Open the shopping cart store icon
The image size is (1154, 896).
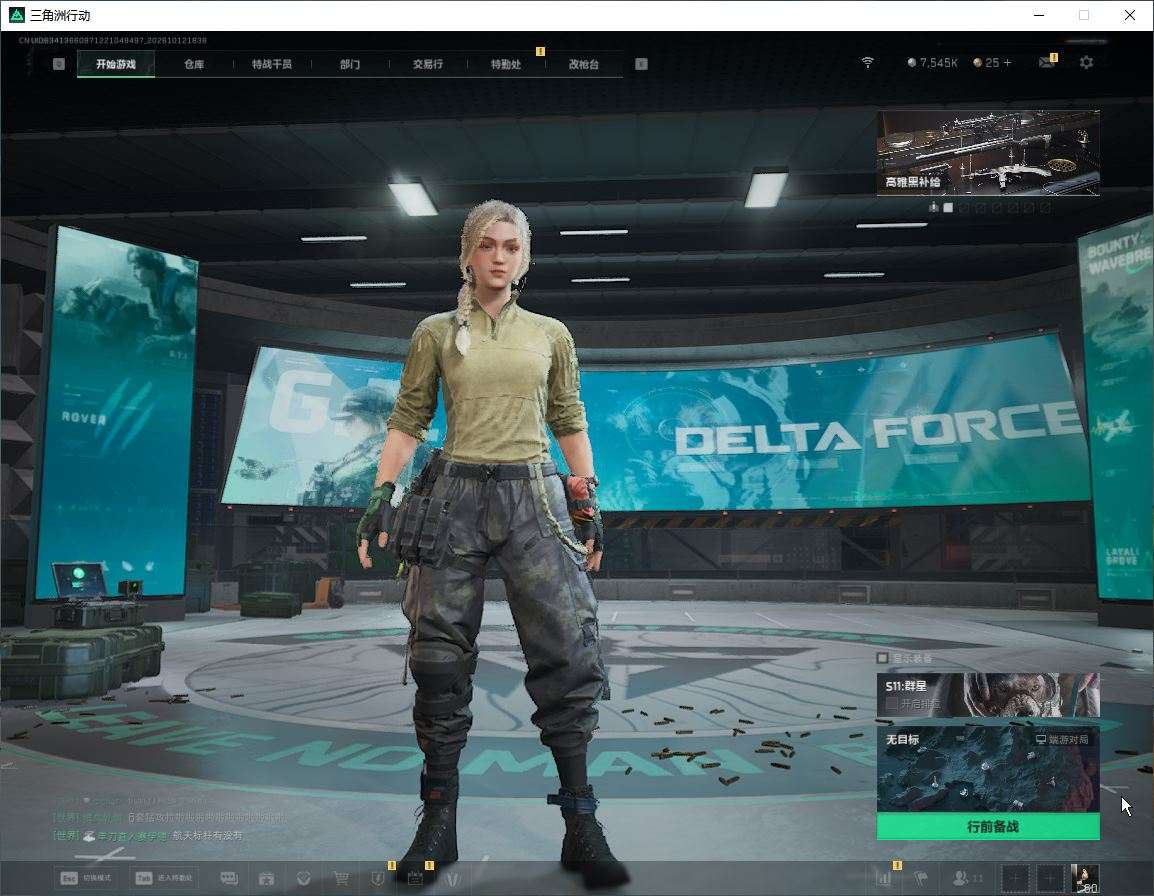point(341,878)
